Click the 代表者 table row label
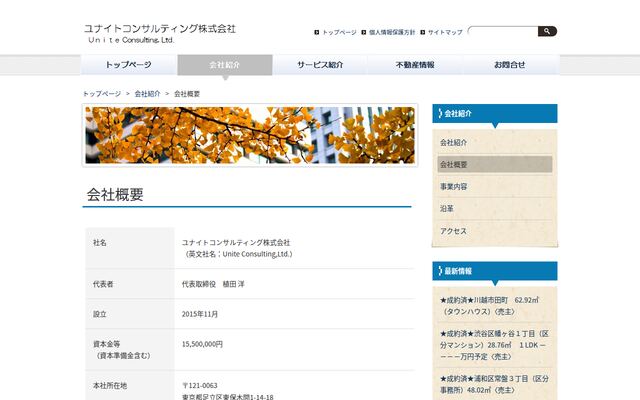Viewport: 640px width, 400px height. click(x=103, y=284)
